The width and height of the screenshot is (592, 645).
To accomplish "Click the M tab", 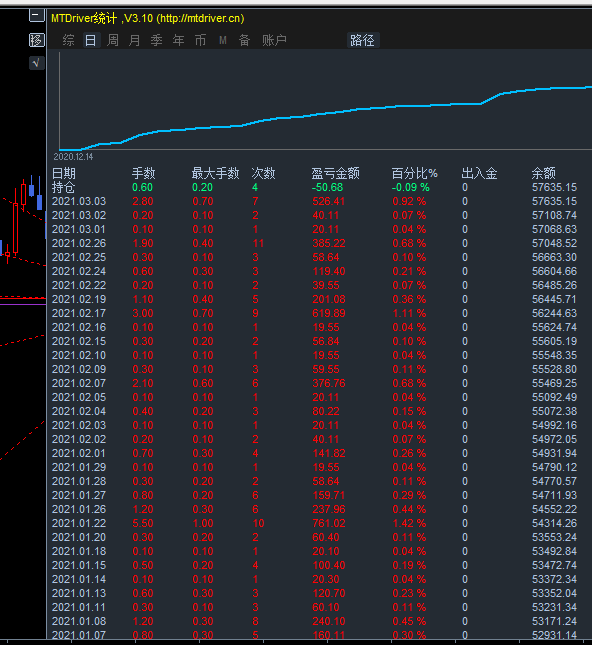I will coord(223,40).
